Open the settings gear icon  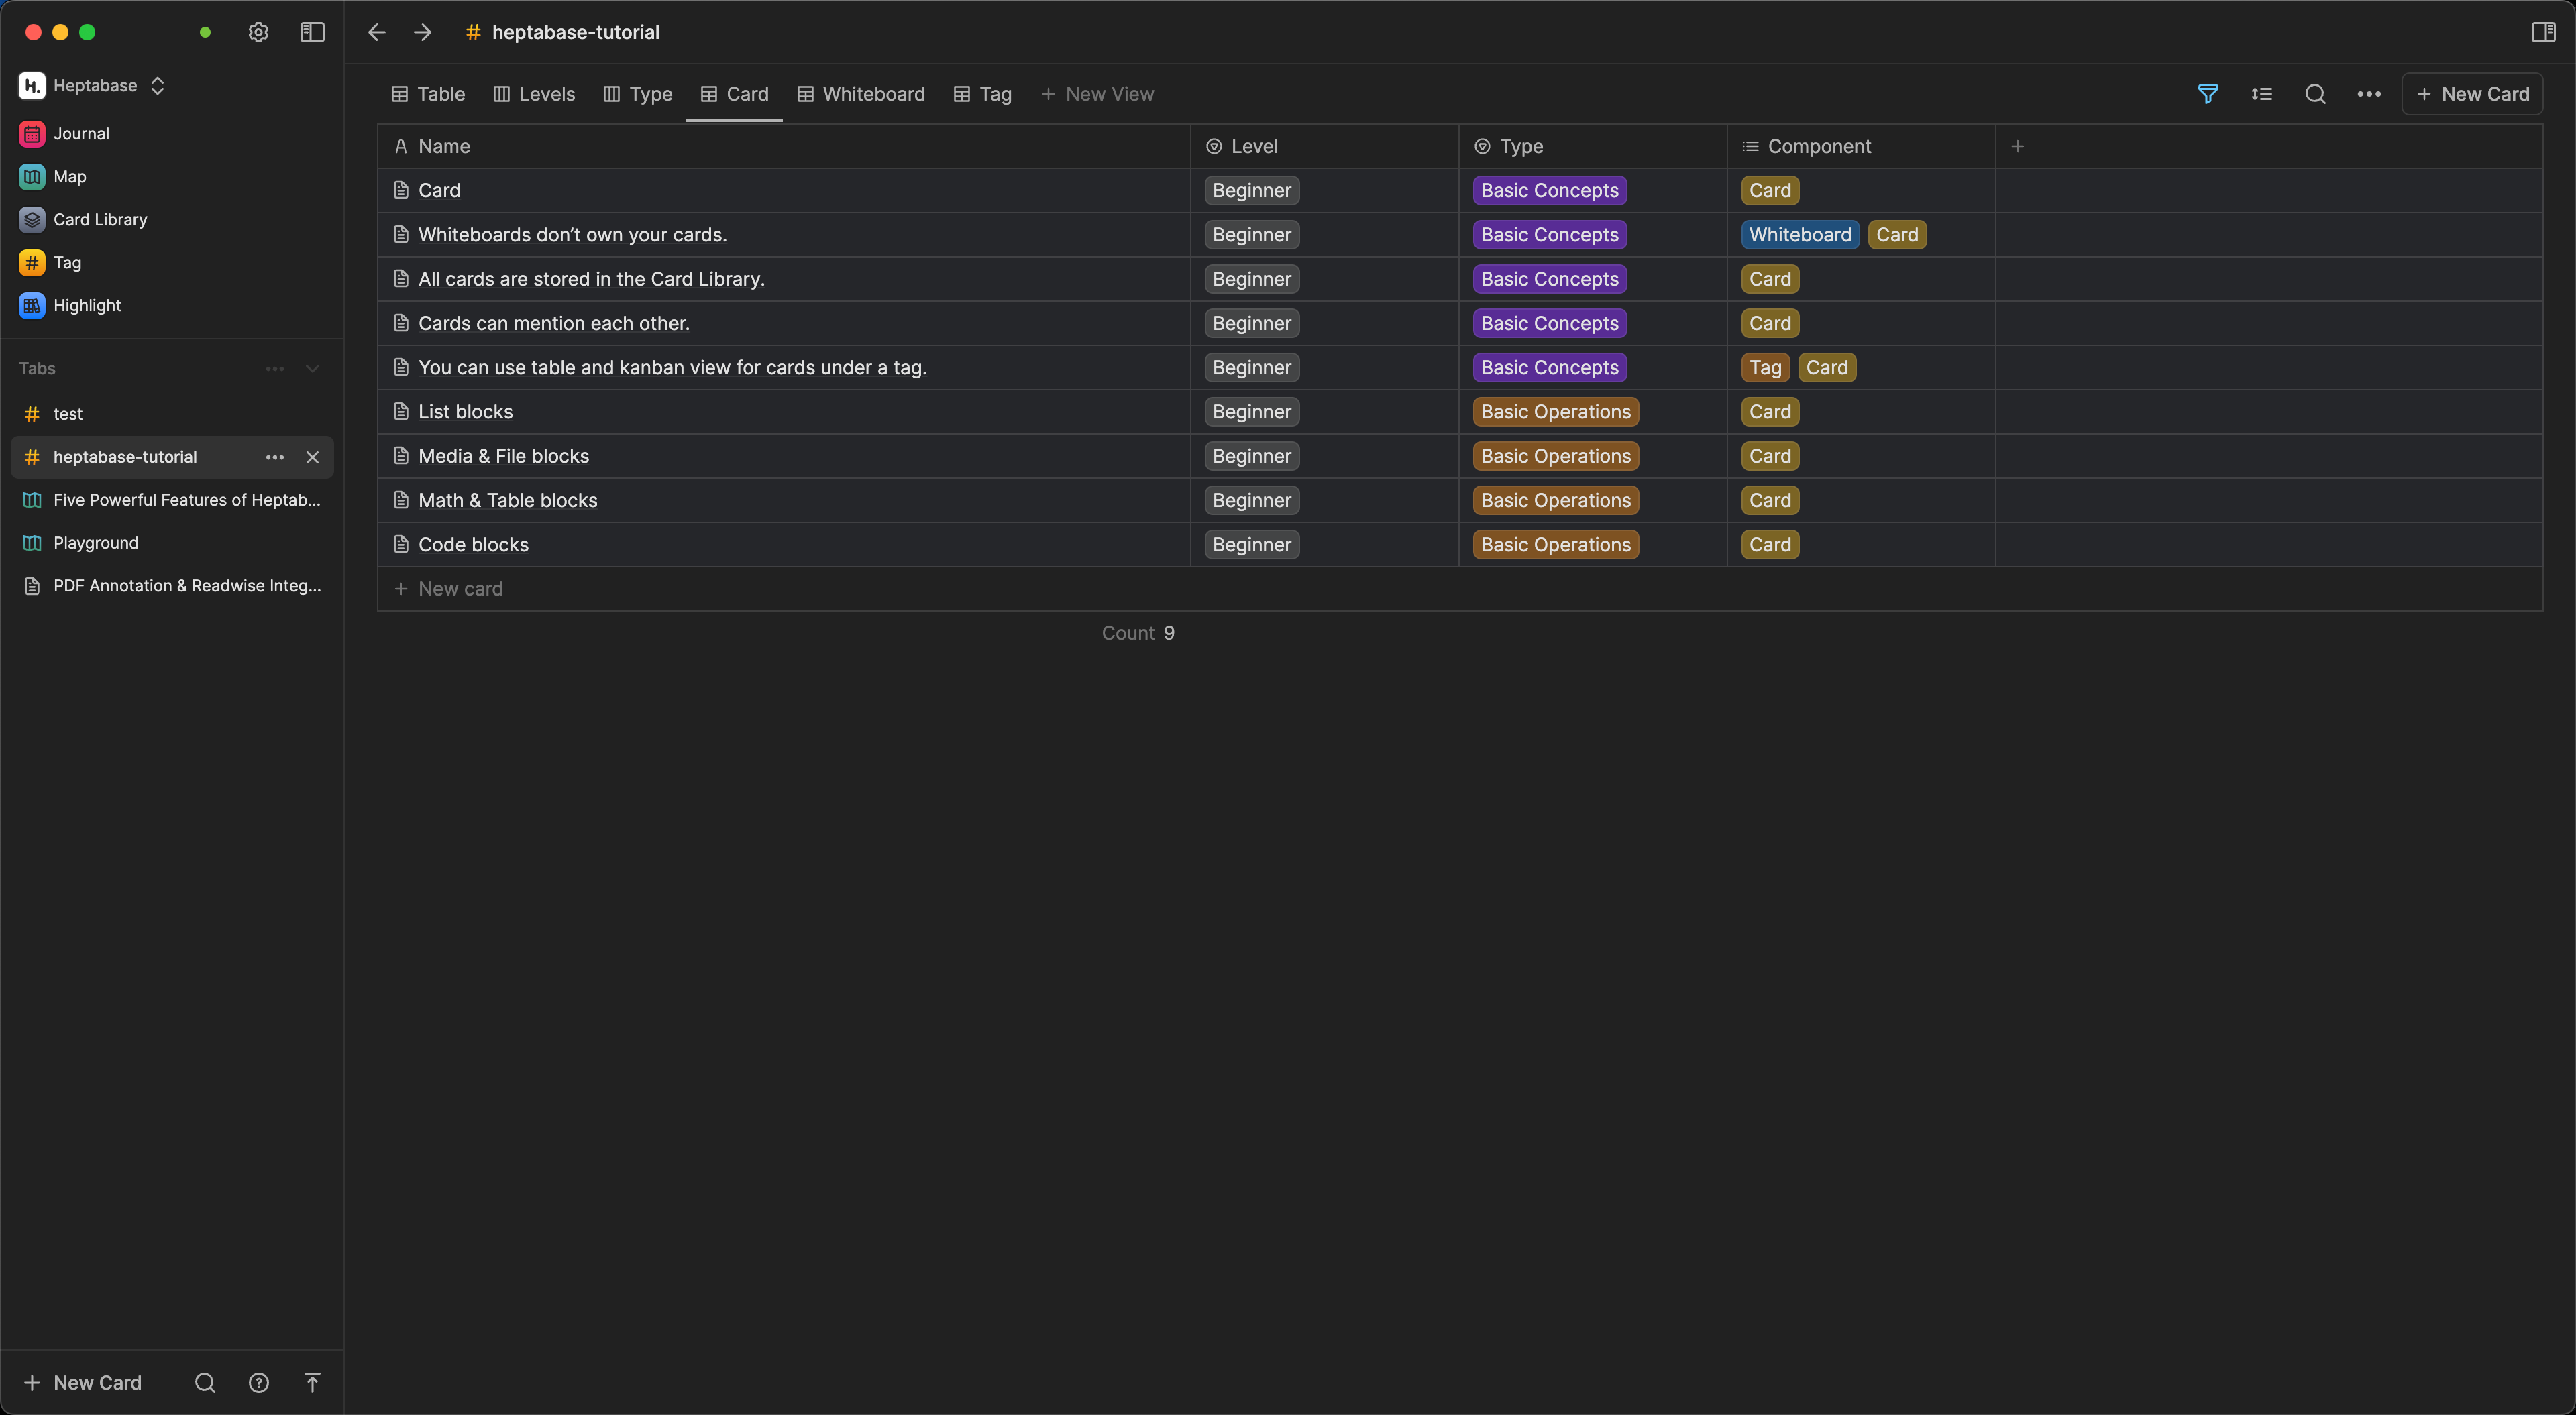[x=258, y=32]
